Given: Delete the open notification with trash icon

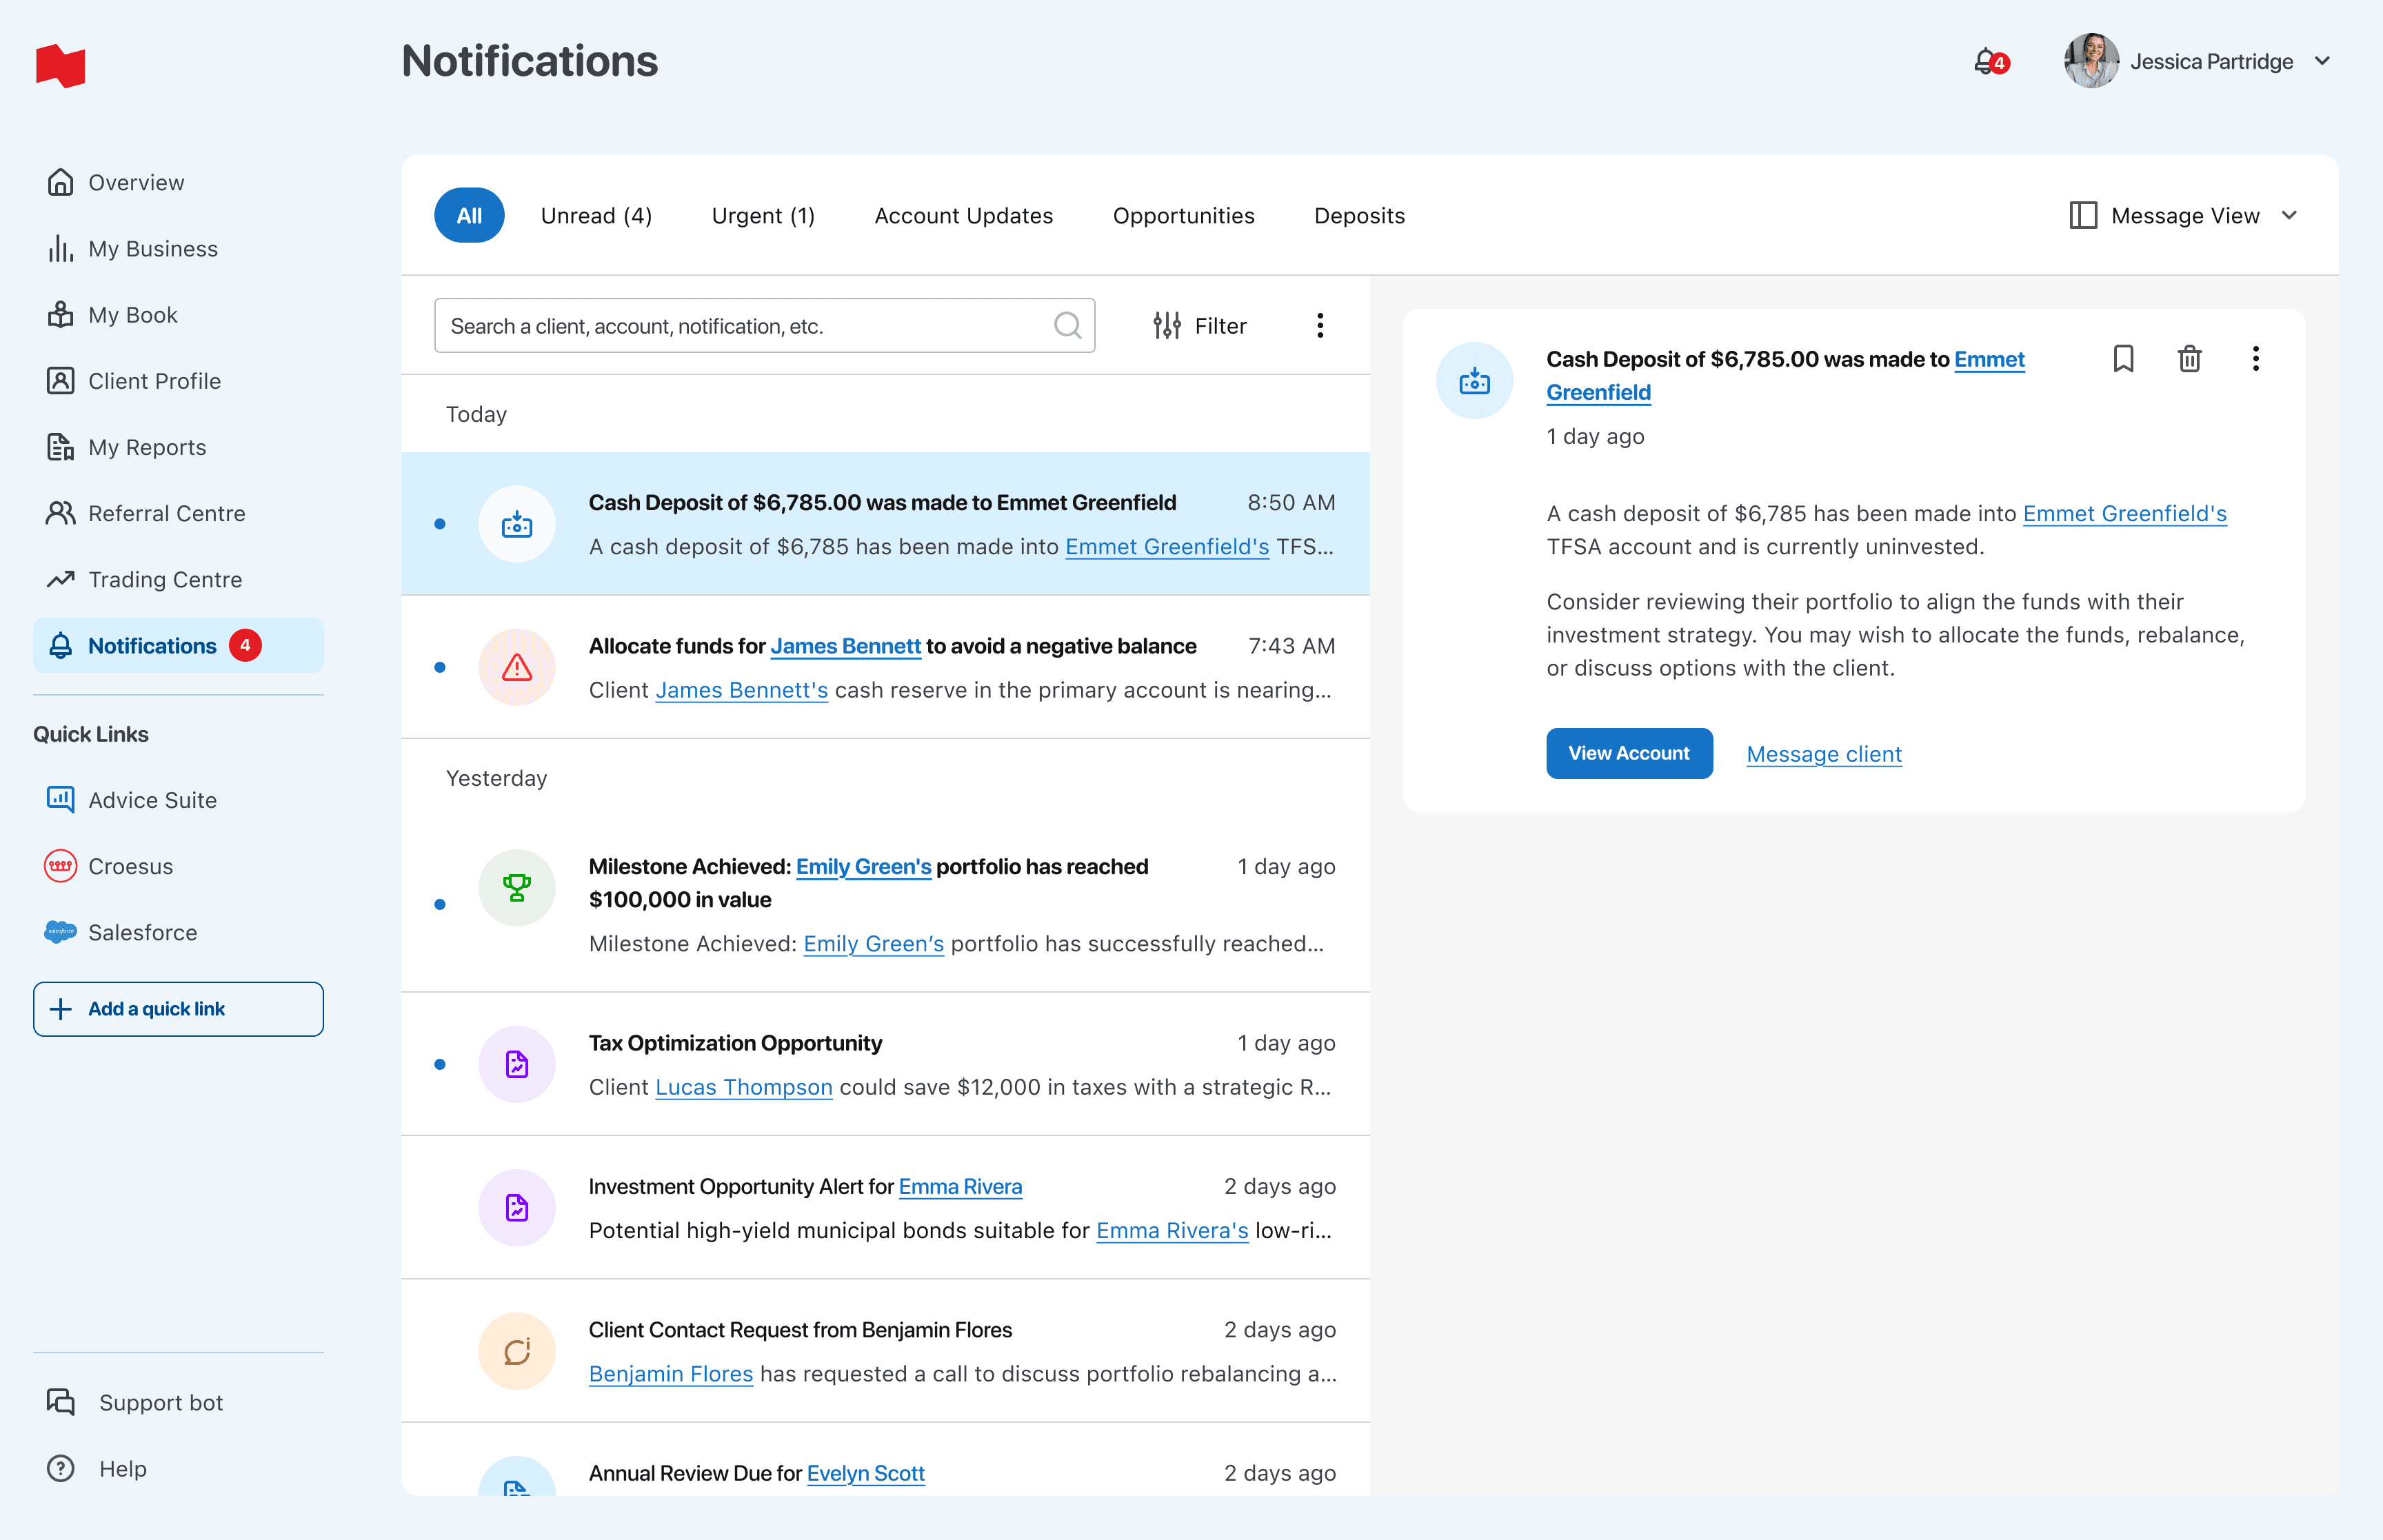Looking at the screenshot, I should (x=2189, y=359).
